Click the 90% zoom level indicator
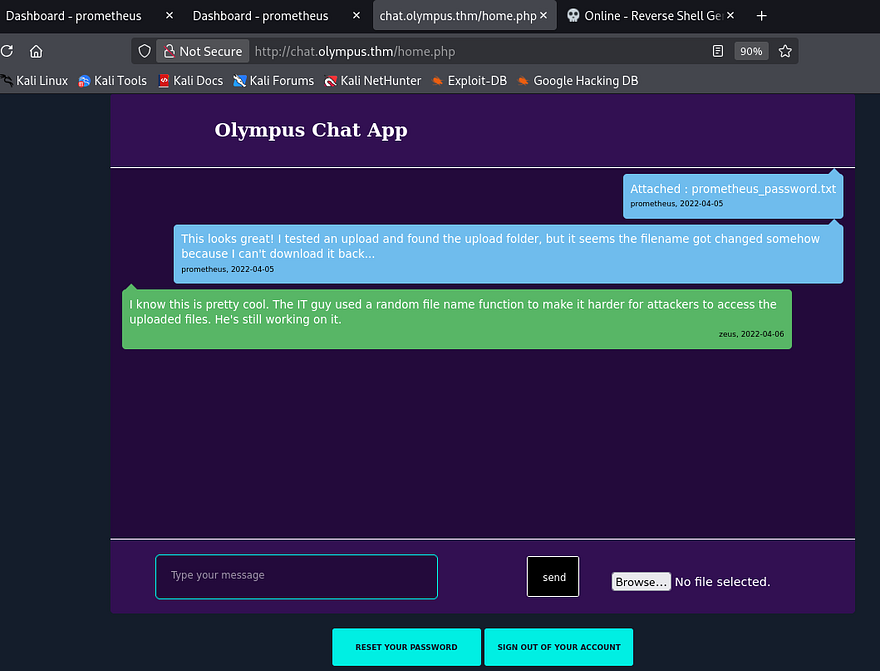The image size is (880, 671). point(750,51)
